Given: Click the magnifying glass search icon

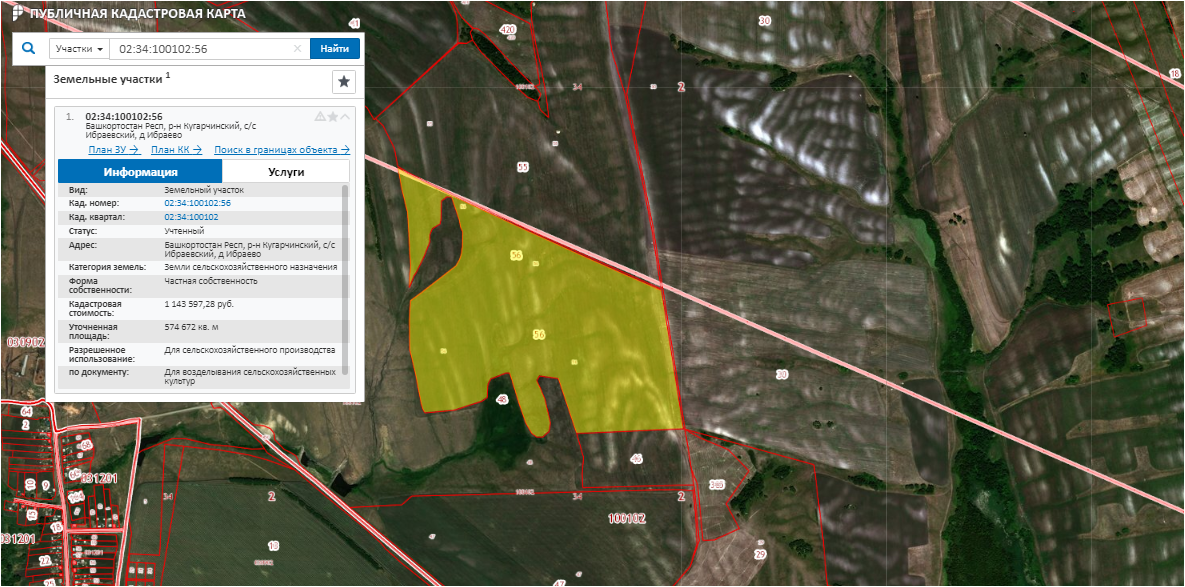Looking at the screenshot, I should [x=28, y=48].
